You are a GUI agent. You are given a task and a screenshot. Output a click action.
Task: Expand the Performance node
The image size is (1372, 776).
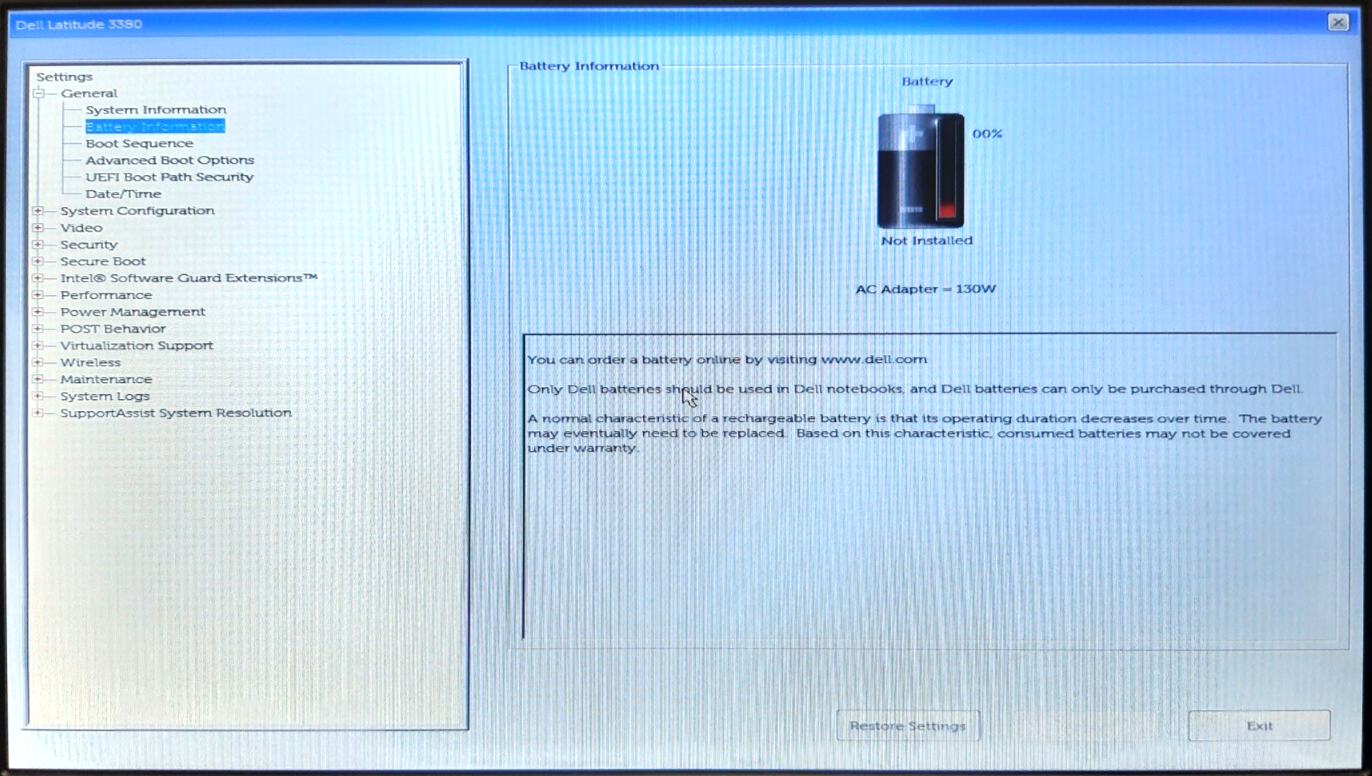tap(38, 295)
